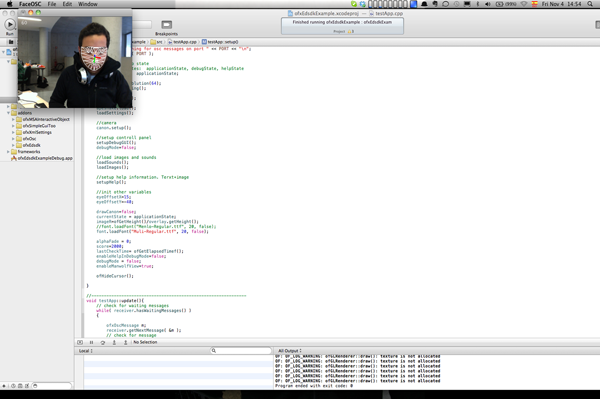600x399 pixels.
Task: Open the Window menu
Action: click(88, 4)
